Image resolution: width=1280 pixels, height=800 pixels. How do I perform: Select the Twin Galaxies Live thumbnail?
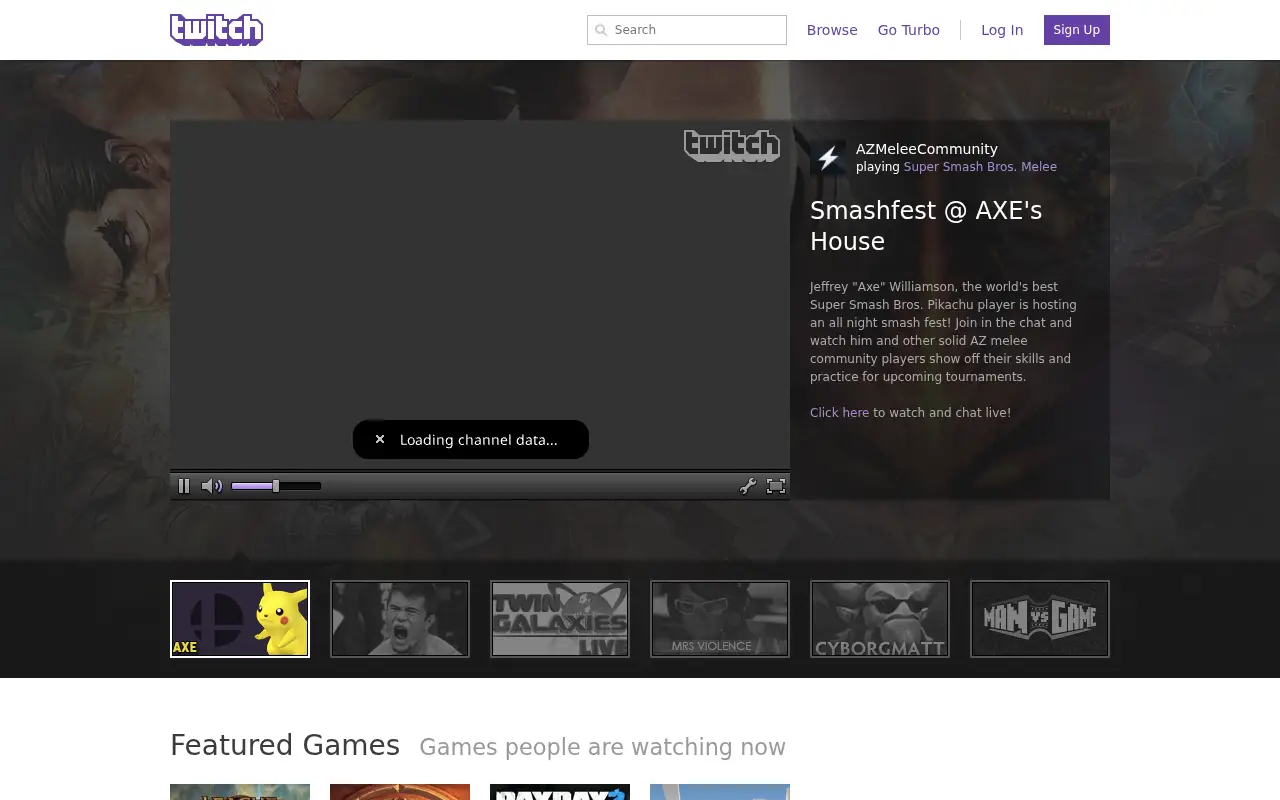(560, 619)
